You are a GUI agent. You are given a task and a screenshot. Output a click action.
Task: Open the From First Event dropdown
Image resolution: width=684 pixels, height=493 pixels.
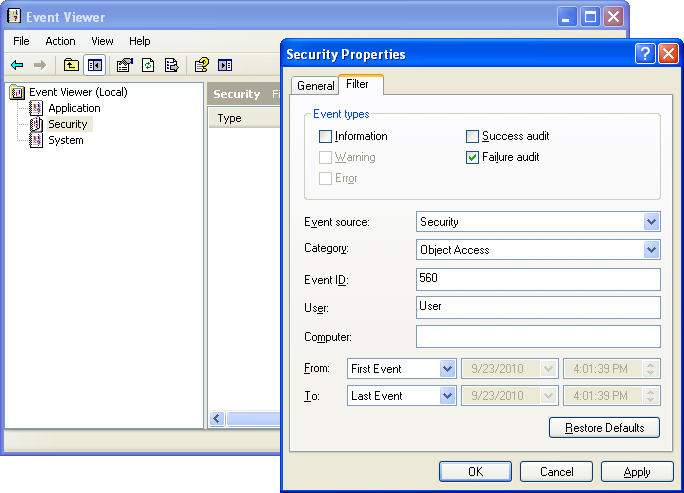click(x=447, y=369)
